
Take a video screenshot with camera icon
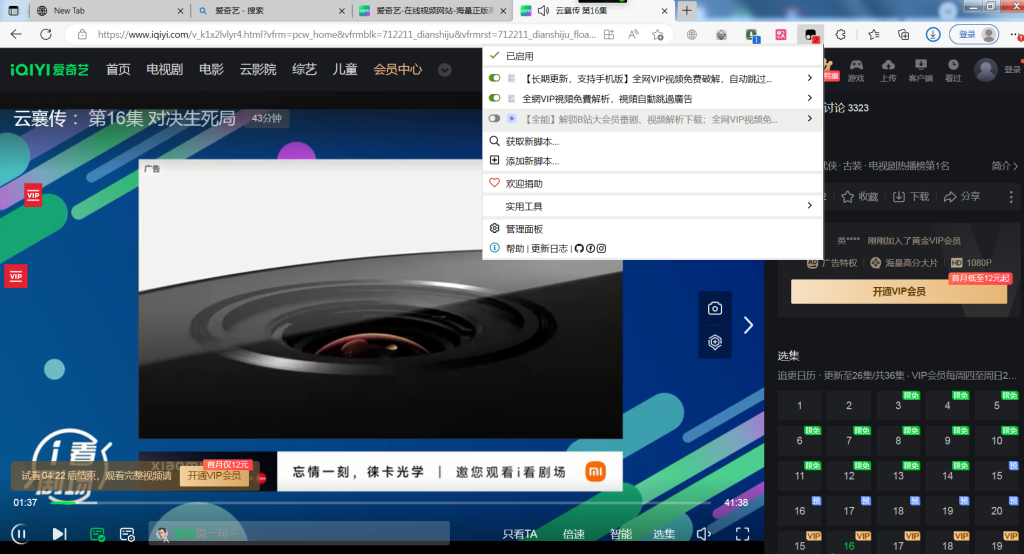point(715,308)
